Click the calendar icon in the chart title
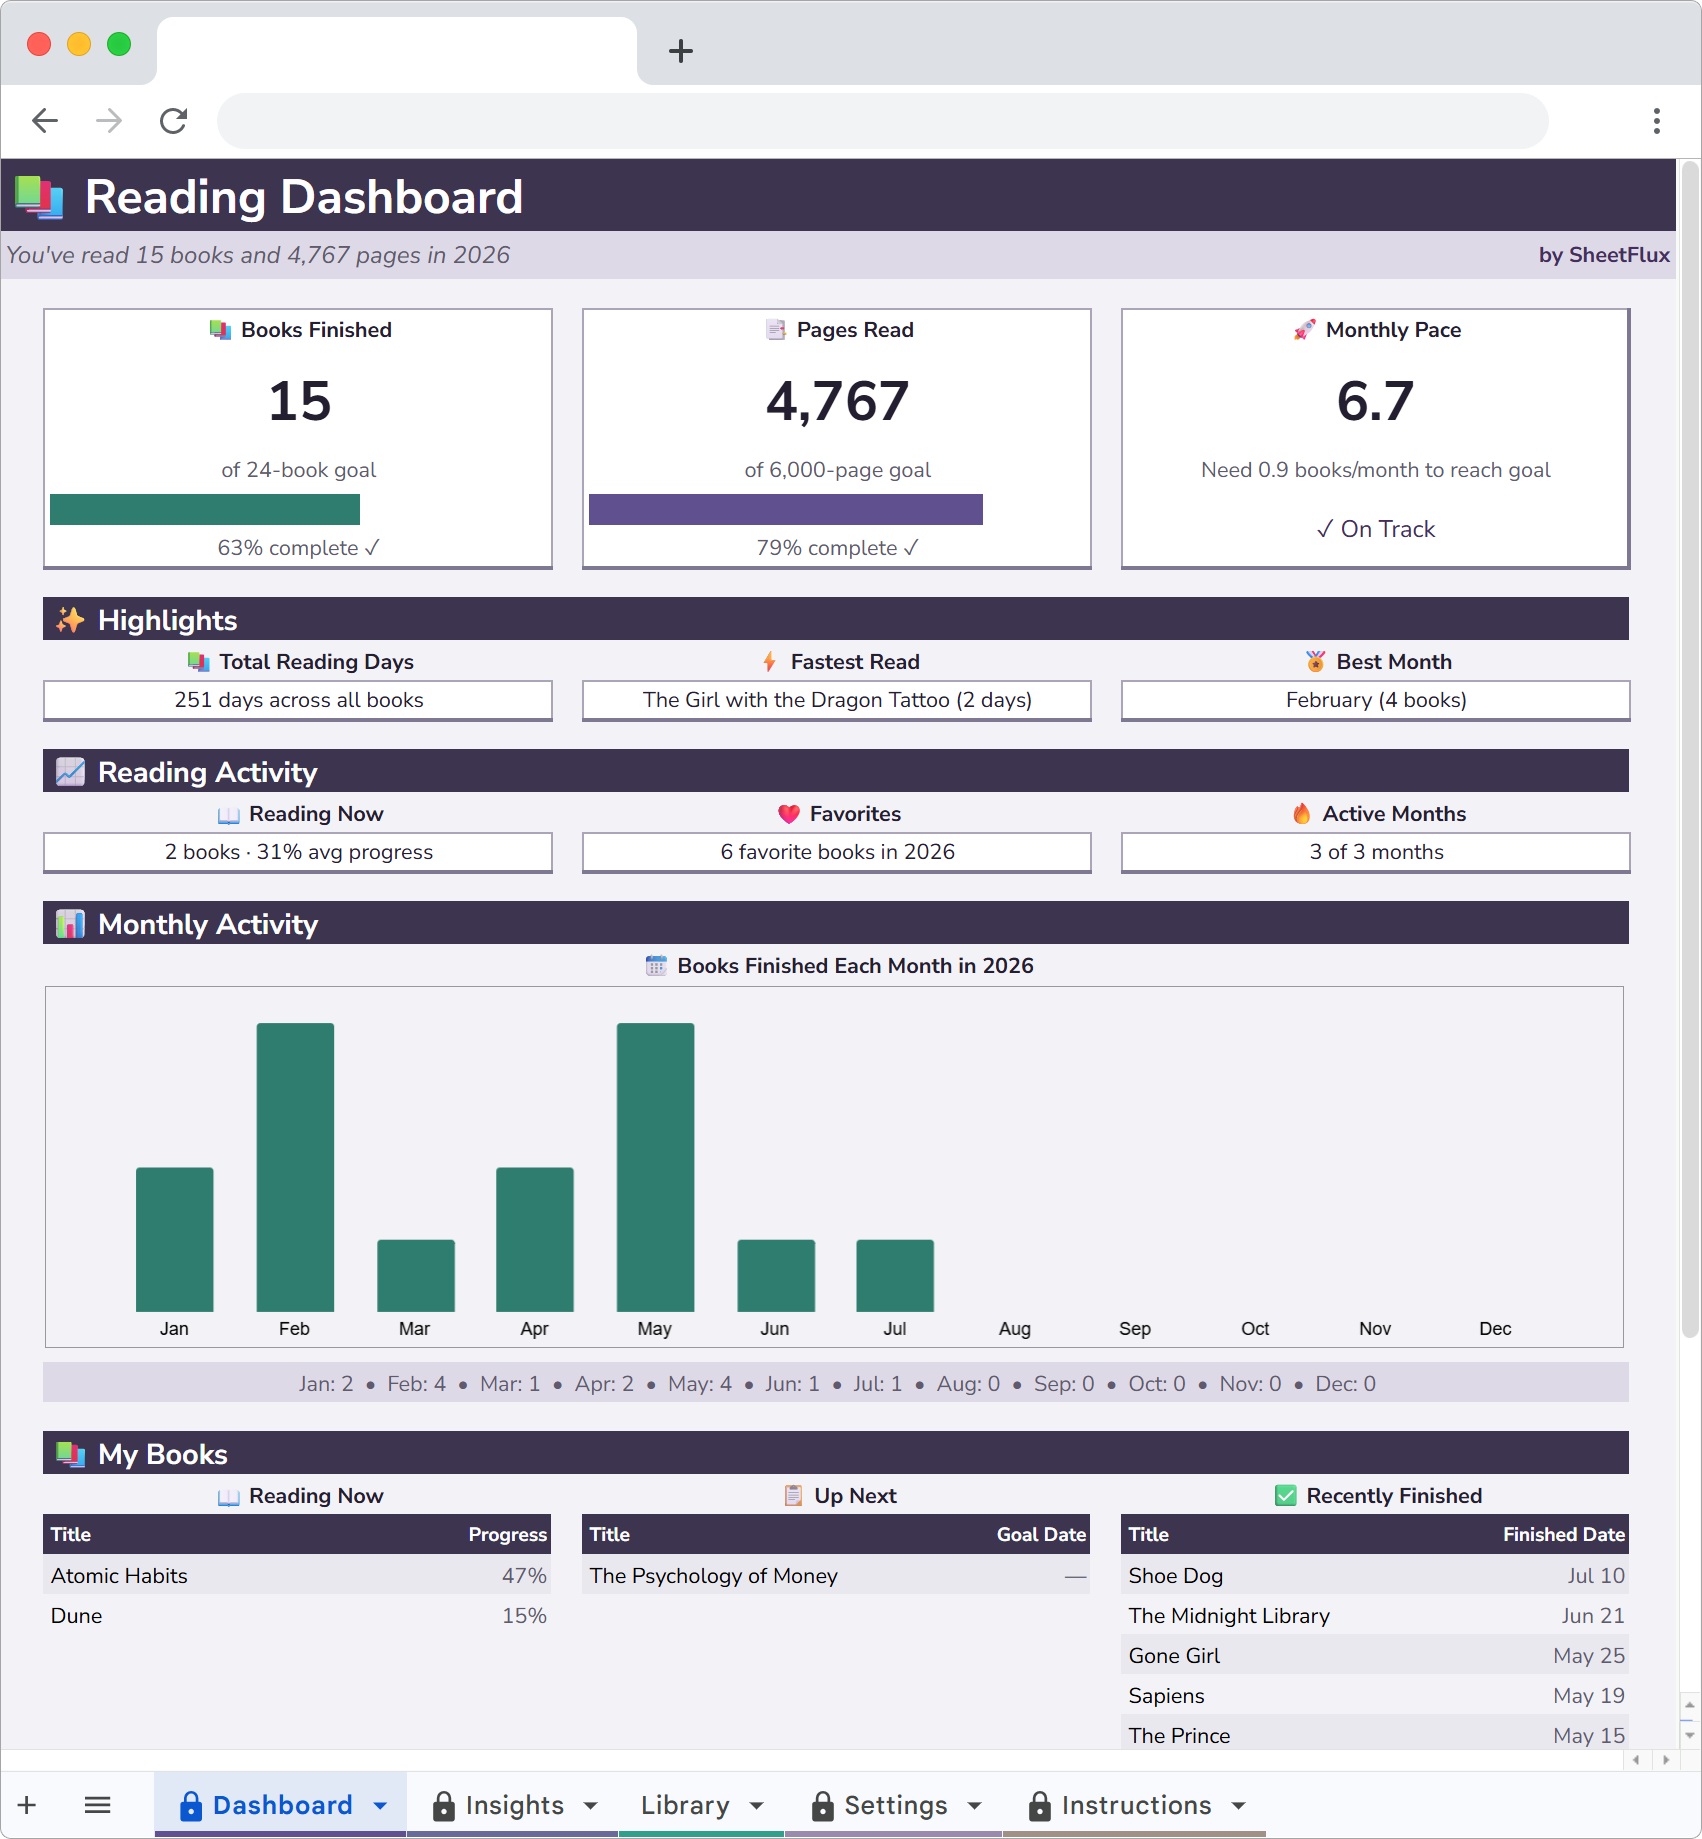Screen dimensions: 1702x1839 [x=657, y=965]
